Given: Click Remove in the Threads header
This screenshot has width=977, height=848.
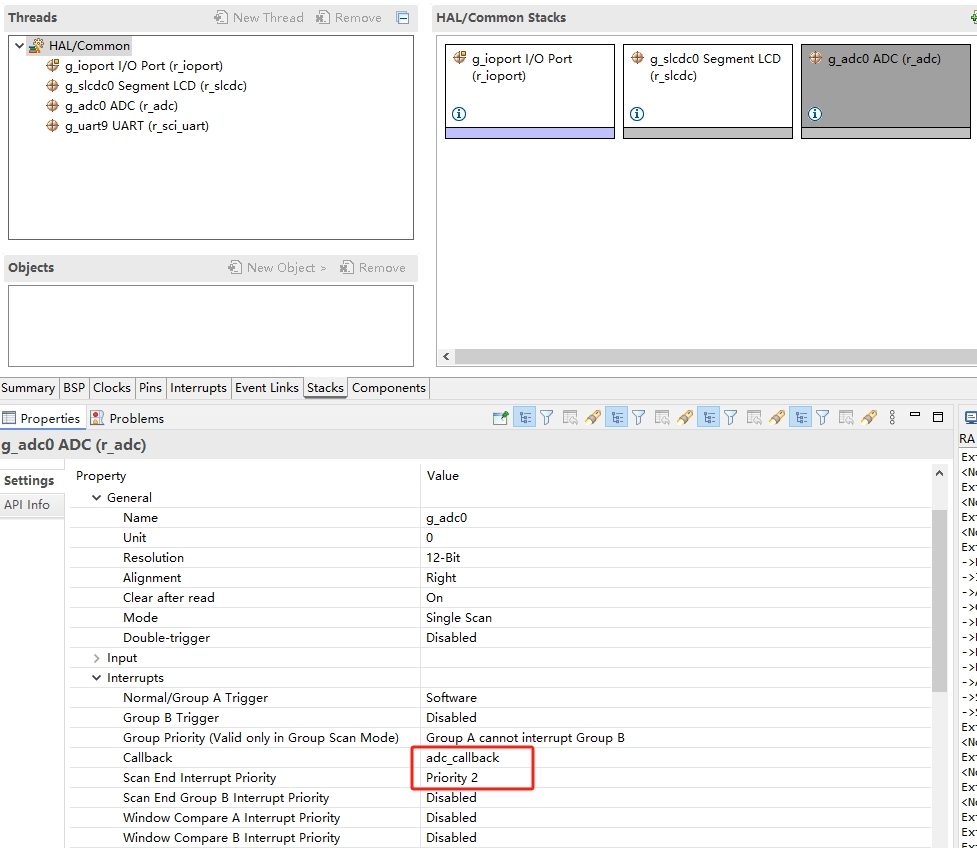Looking at the screenshot, I should point(348,17).
